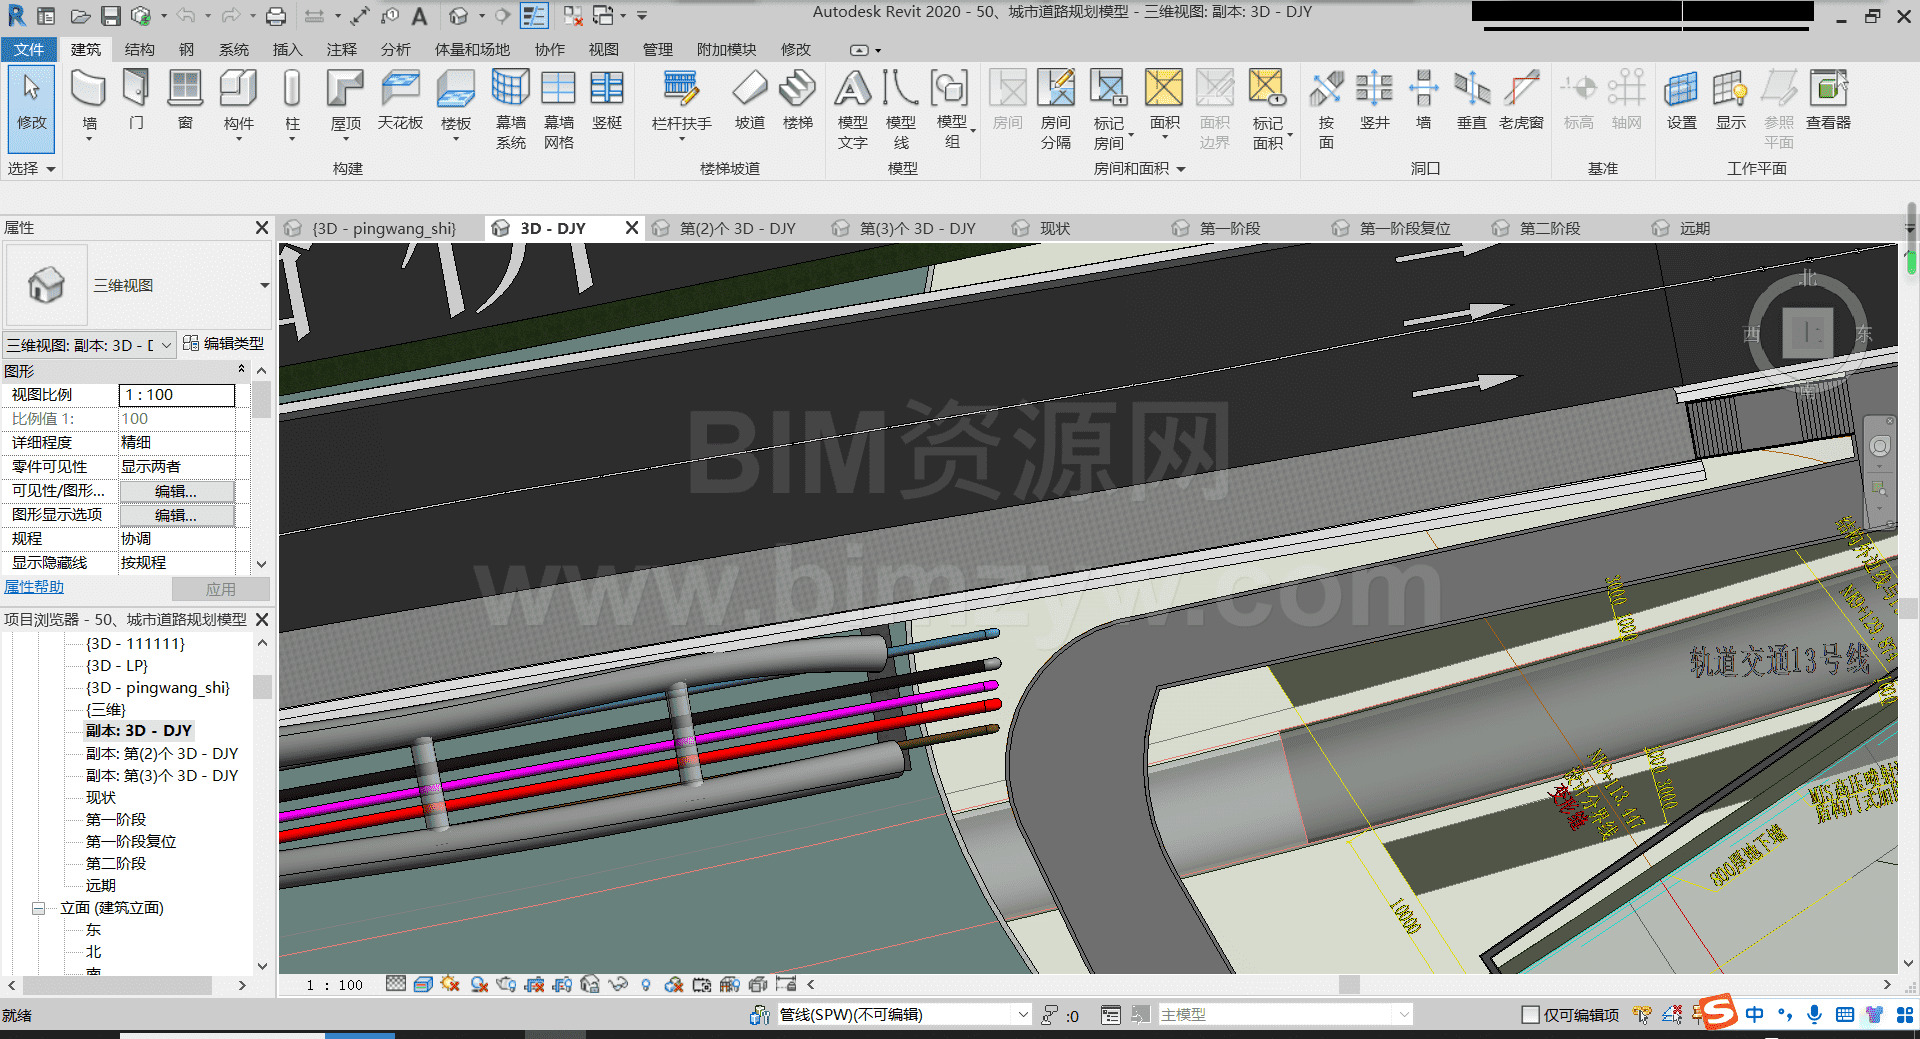This screenshot has height=1039, width=1920.
Task: Select the Dormer (老虎窗) opening tool
Action: 1521,100
